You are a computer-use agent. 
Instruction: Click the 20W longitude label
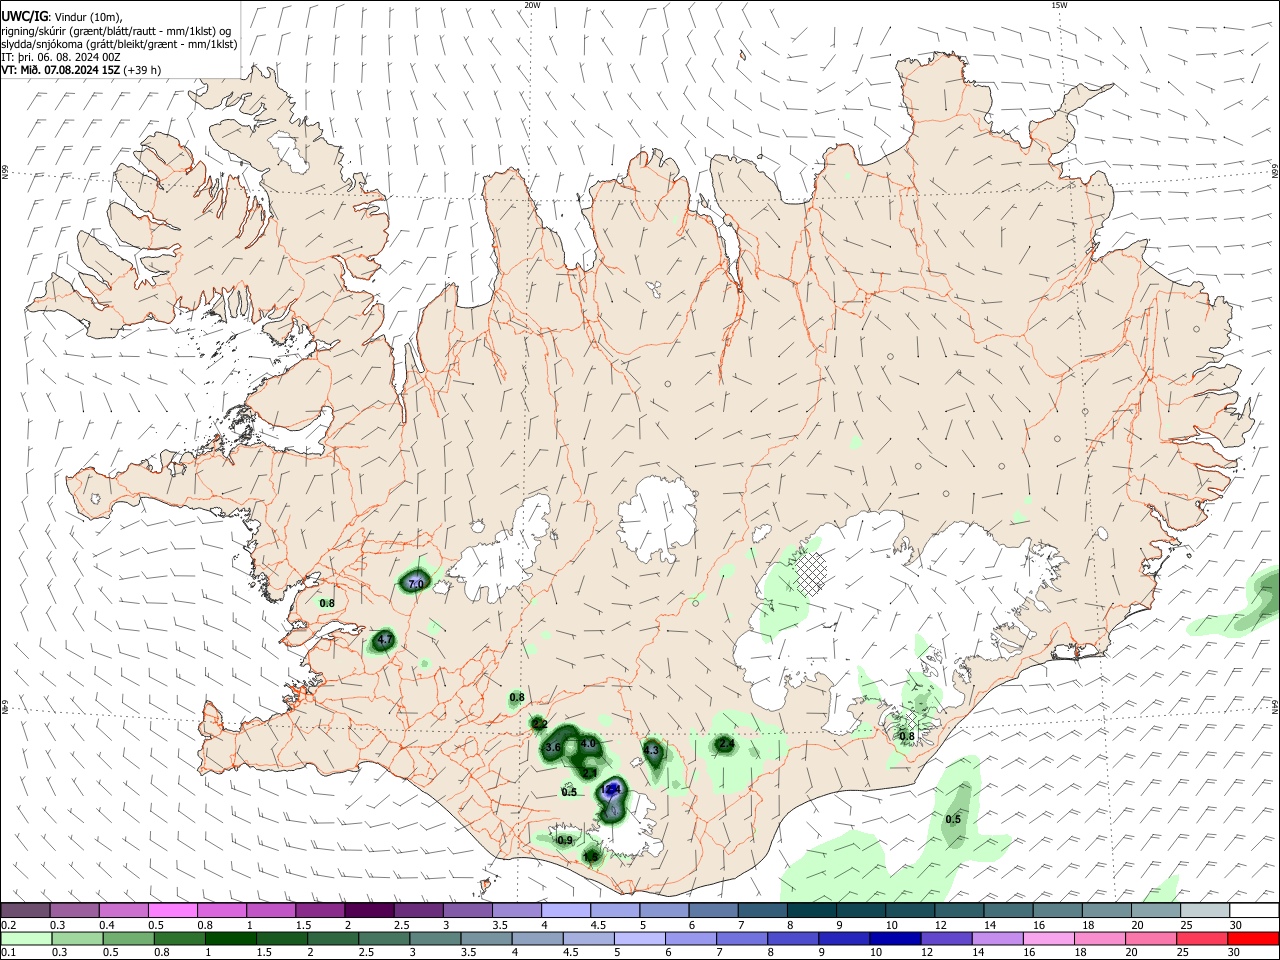pyautogui.click(x=532, y=5)
